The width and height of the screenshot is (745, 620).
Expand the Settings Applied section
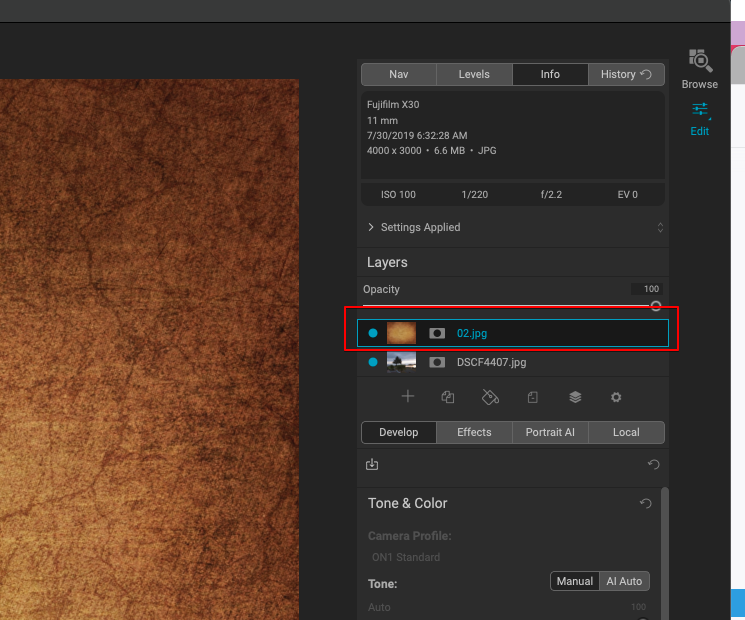point(372,227)
